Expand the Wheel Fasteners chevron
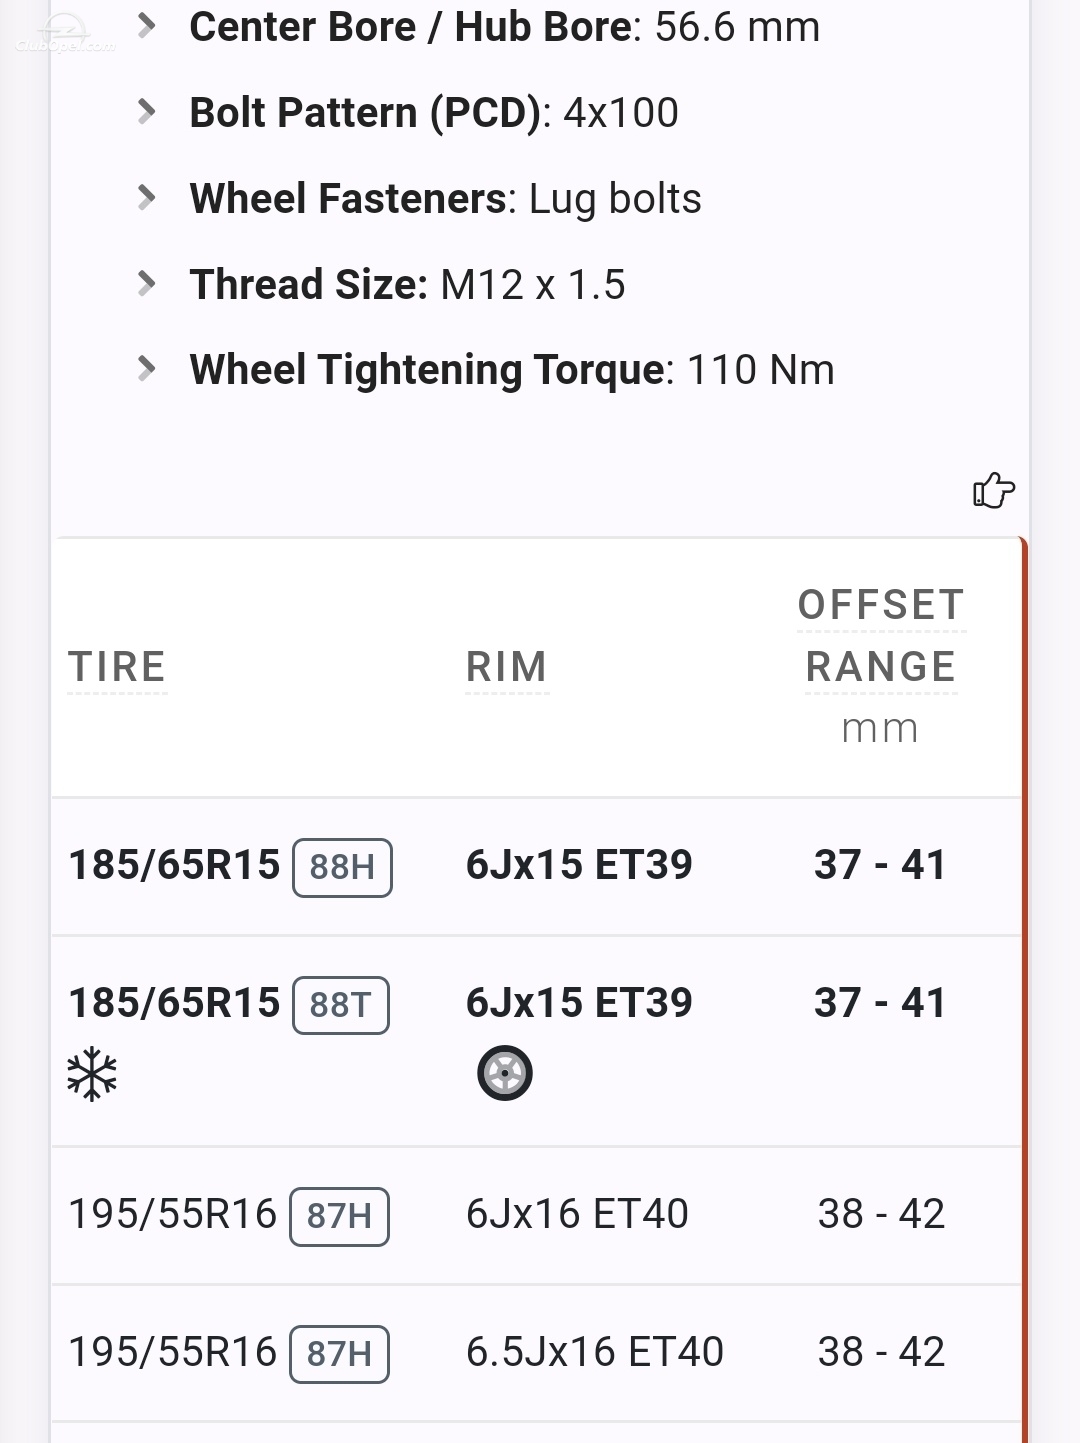The height and width of the screenshot is (1443, 1080). 146,197
